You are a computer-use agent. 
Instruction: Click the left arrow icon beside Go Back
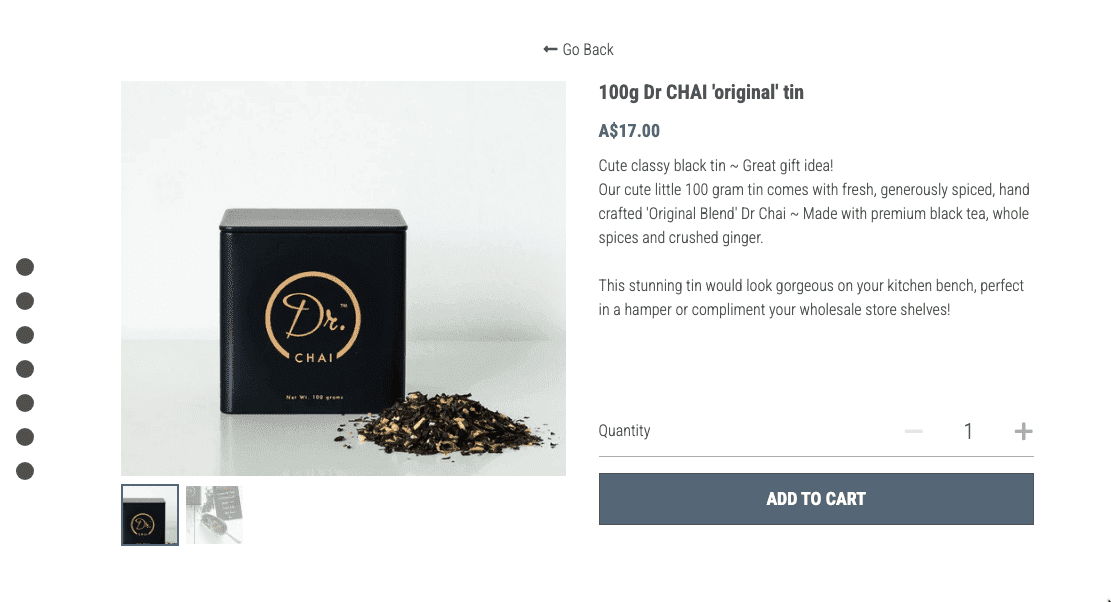pyautogui.click(x=550, y=49)
